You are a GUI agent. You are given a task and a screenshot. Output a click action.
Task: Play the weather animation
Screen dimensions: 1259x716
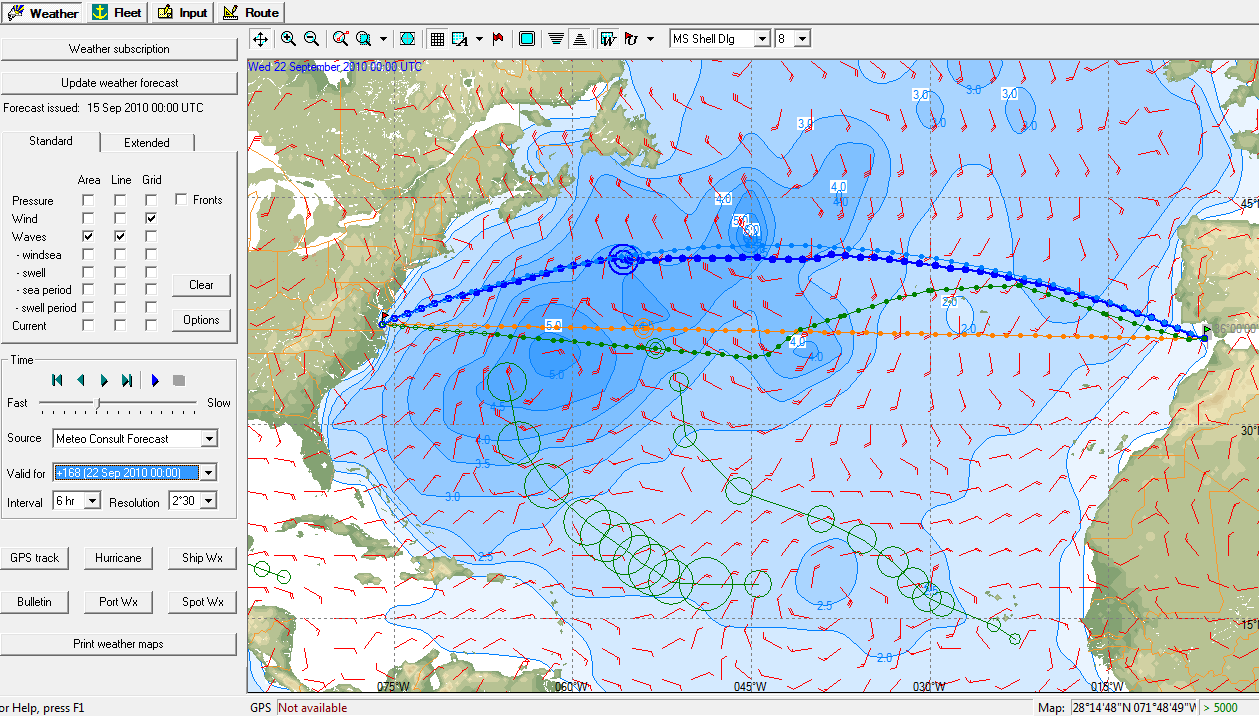[155, 380]
